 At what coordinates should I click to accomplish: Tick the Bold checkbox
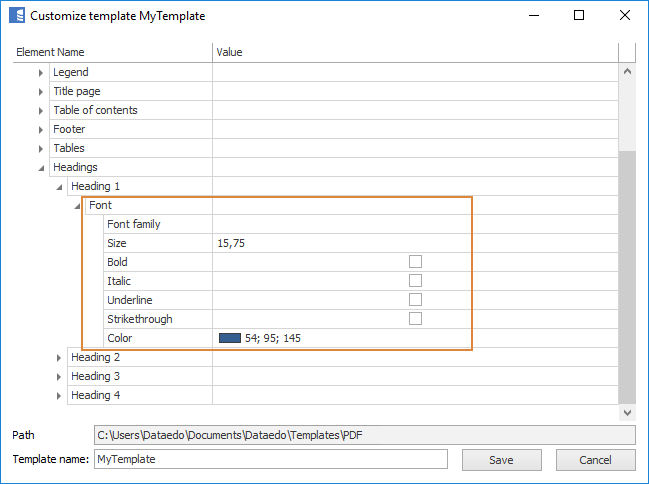click(415, 262)
